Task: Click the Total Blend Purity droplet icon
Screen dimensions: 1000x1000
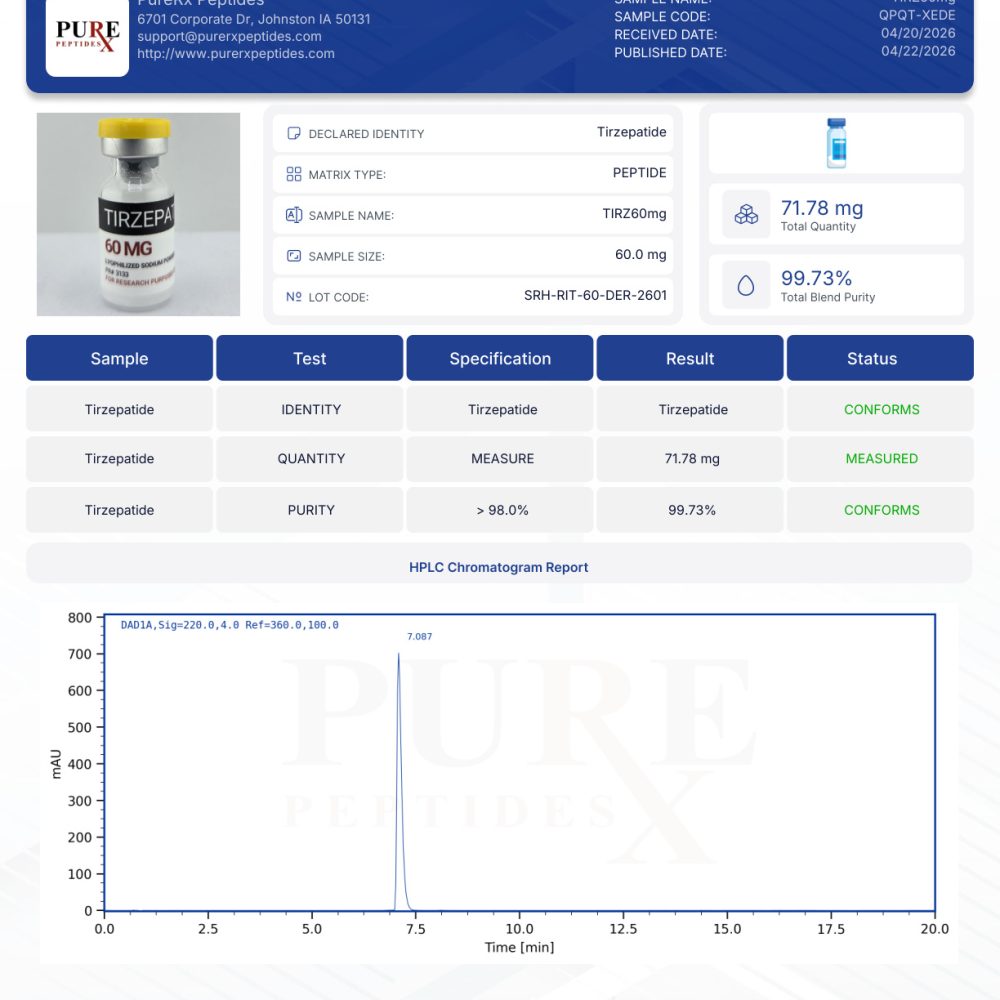Action: click(746, 285)
